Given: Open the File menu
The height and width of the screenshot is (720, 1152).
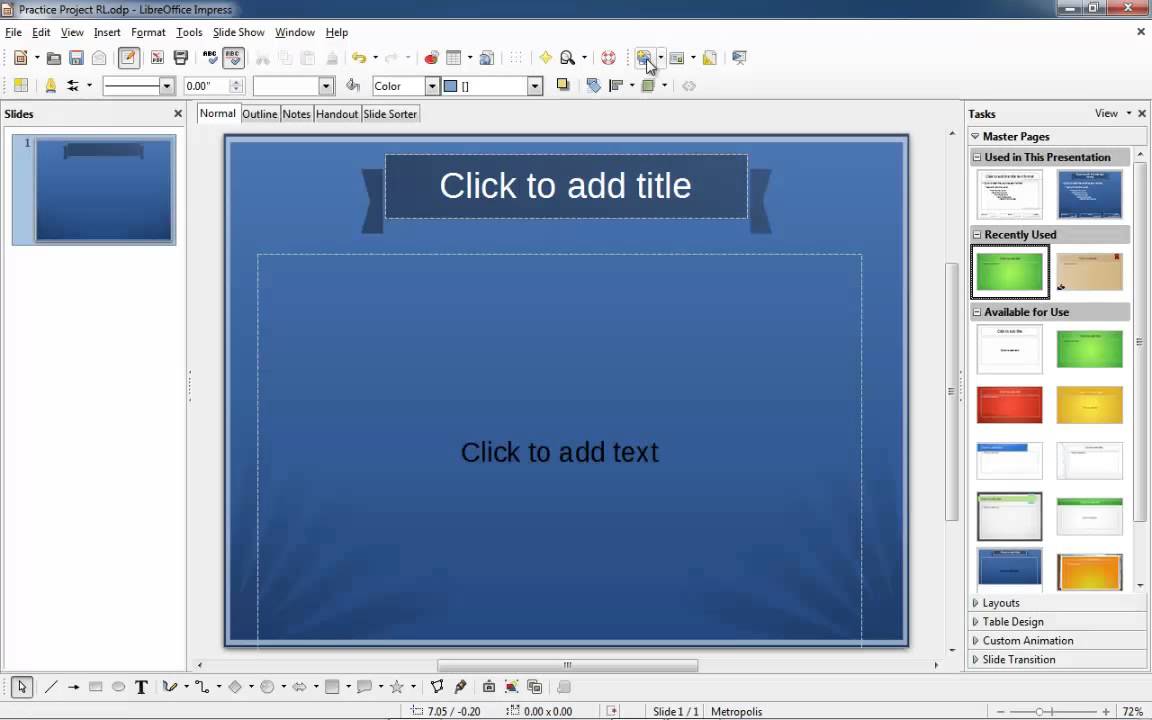Looking at the screenshot, I should (x=13, y=32).
